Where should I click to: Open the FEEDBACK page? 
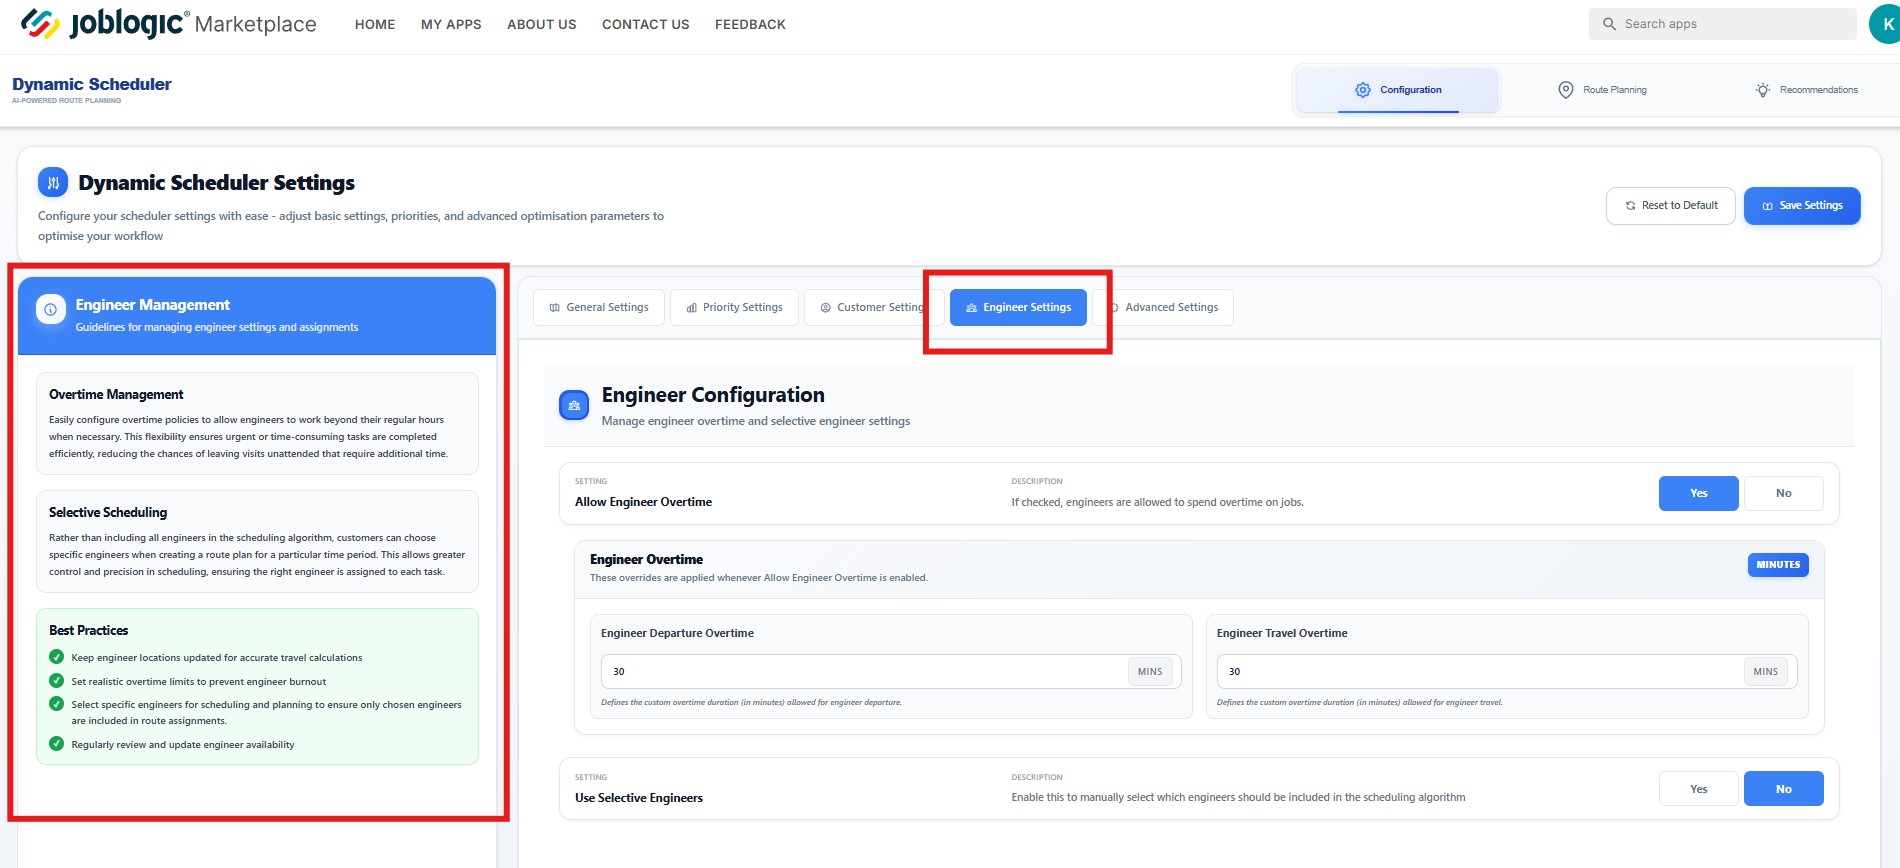tap(750, 24)
